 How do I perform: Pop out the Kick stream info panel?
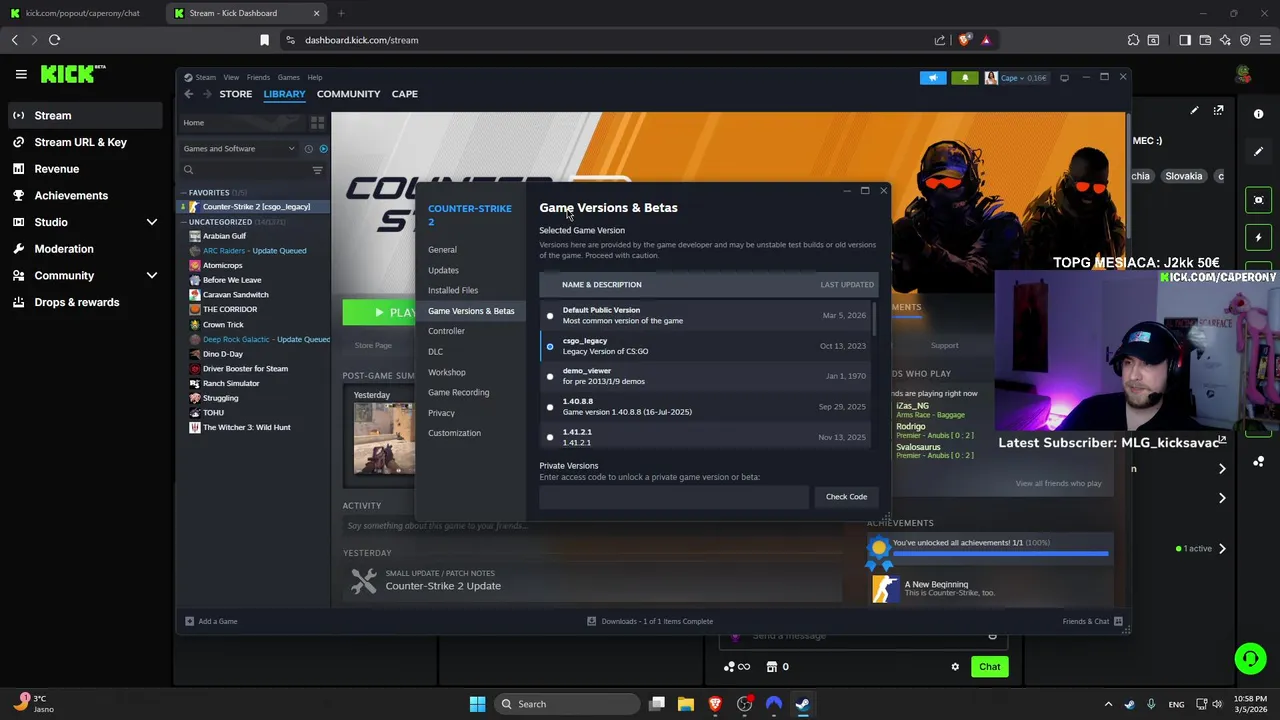1218,111
